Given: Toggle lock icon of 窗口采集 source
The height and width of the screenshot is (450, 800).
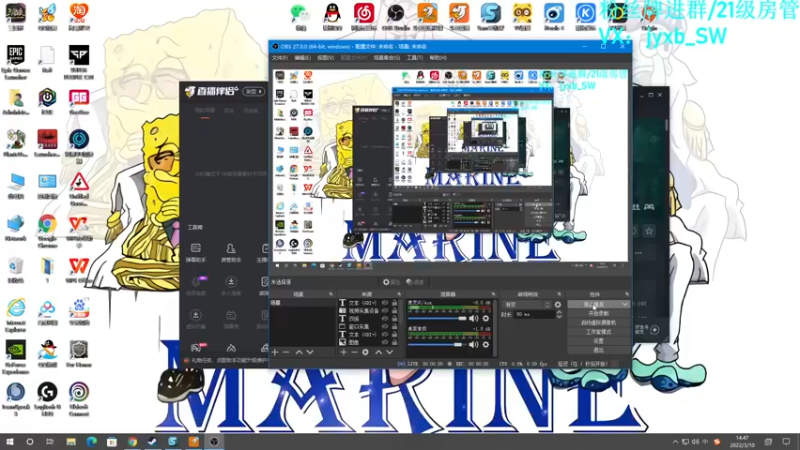Looking at the screenshot, I should pyautogui.click(x=394, y=327).
